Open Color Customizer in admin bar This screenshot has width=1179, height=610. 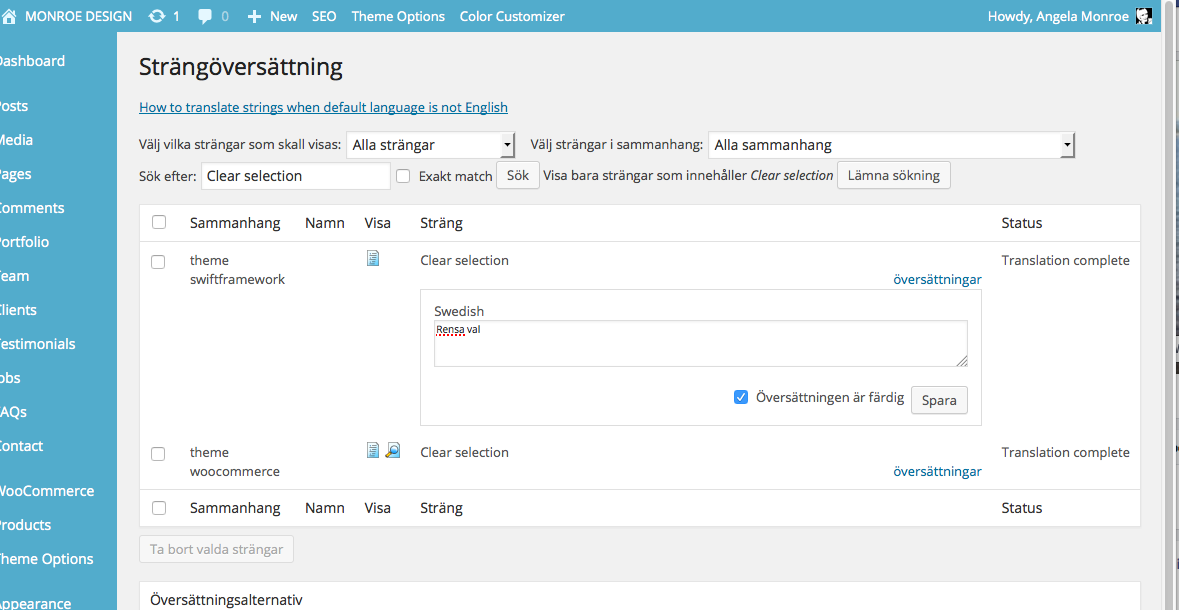coord(512,16)
